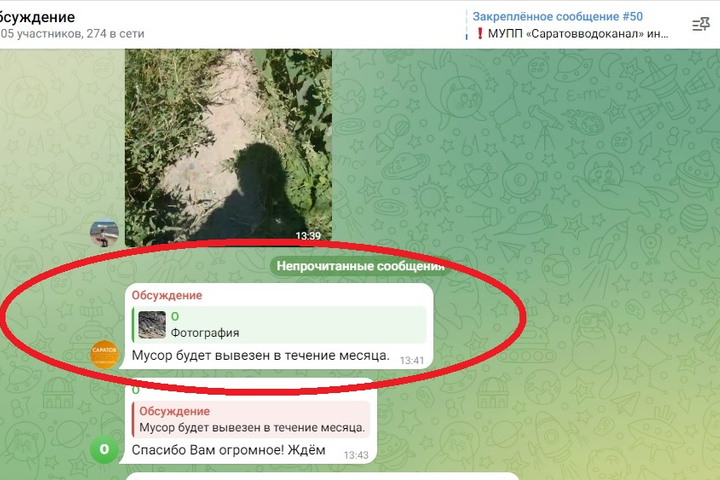
Task: Click the "Непрочитанные сообщения" divider label
Action: coord(360,266)
